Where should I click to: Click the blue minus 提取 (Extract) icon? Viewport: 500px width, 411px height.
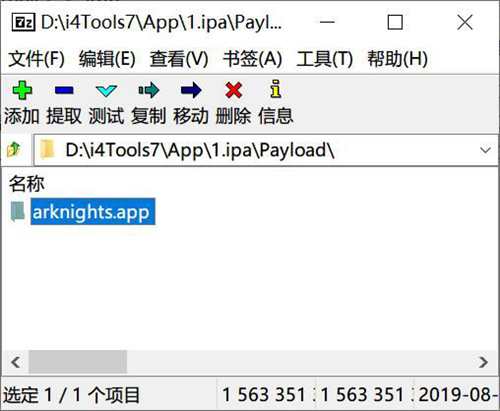pos(64,90)
